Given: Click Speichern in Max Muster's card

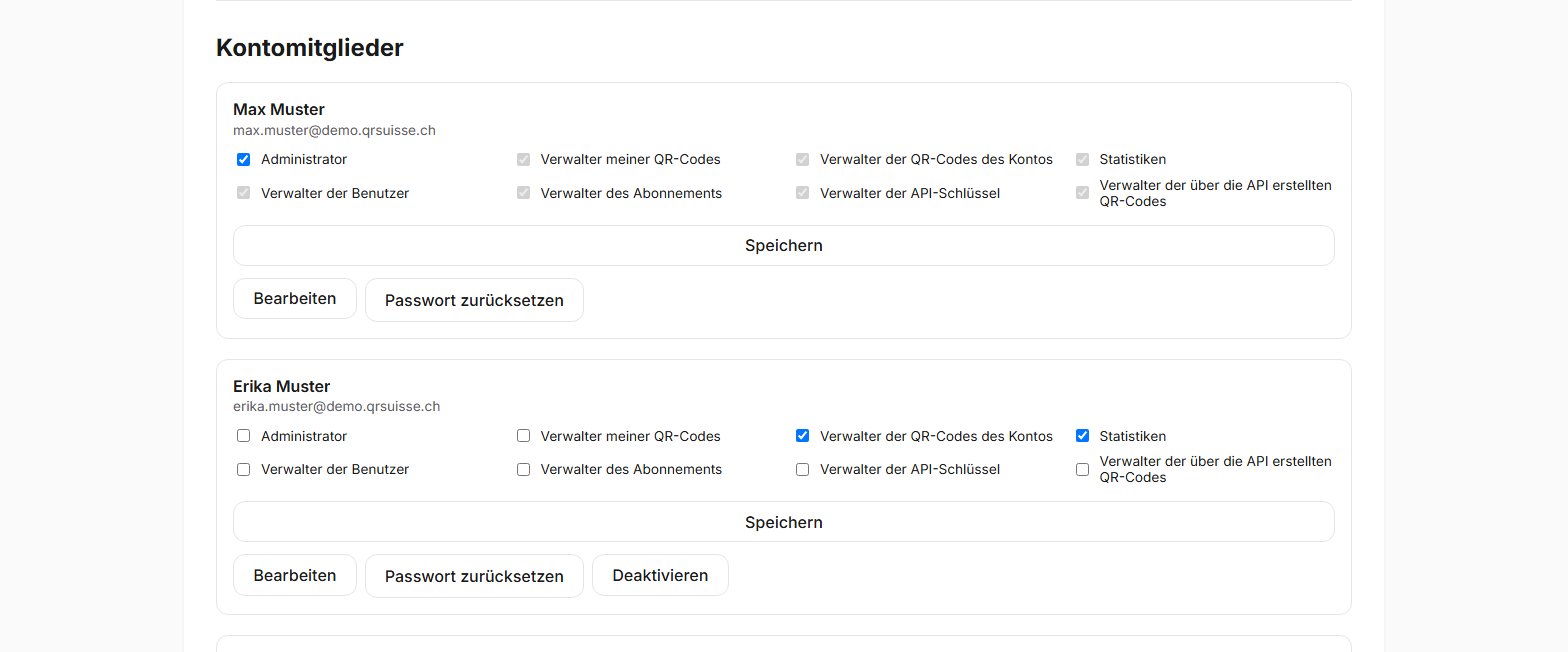Looking at the screenshot, I should (x=784, y=245).
